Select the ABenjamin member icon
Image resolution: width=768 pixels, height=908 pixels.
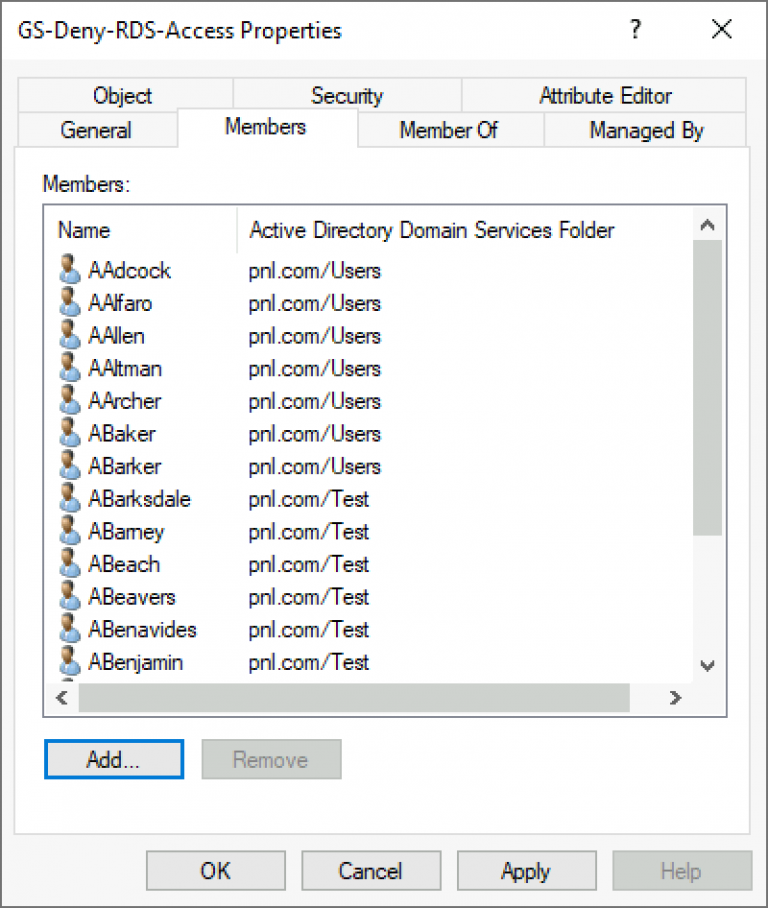[69, 662]
